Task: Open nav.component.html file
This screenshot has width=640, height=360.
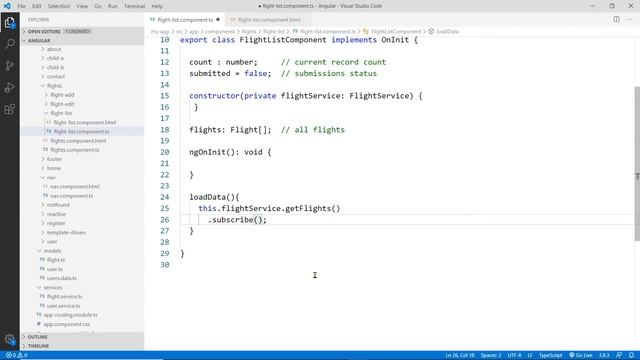Action: (x=75, y=187)
